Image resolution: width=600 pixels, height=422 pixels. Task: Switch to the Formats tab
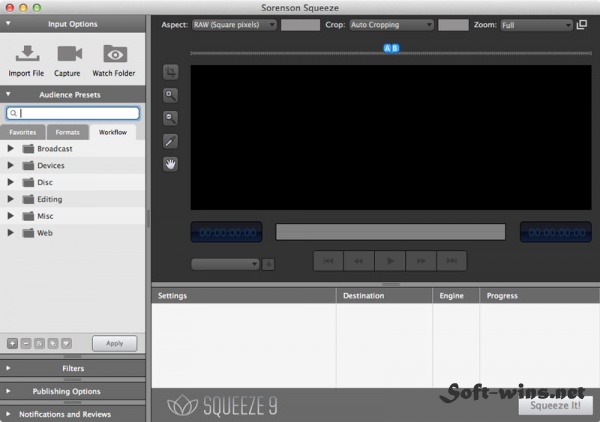[67, 132]
